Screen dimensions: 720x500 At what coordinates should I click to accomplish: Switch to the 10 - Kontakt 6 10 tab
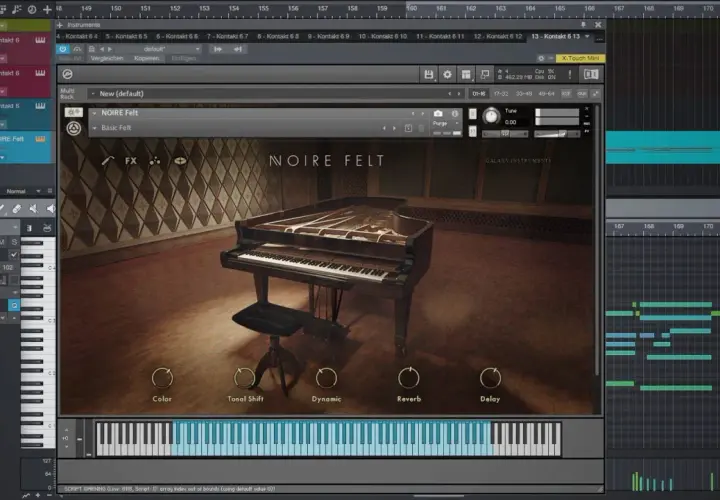(383, 36)
